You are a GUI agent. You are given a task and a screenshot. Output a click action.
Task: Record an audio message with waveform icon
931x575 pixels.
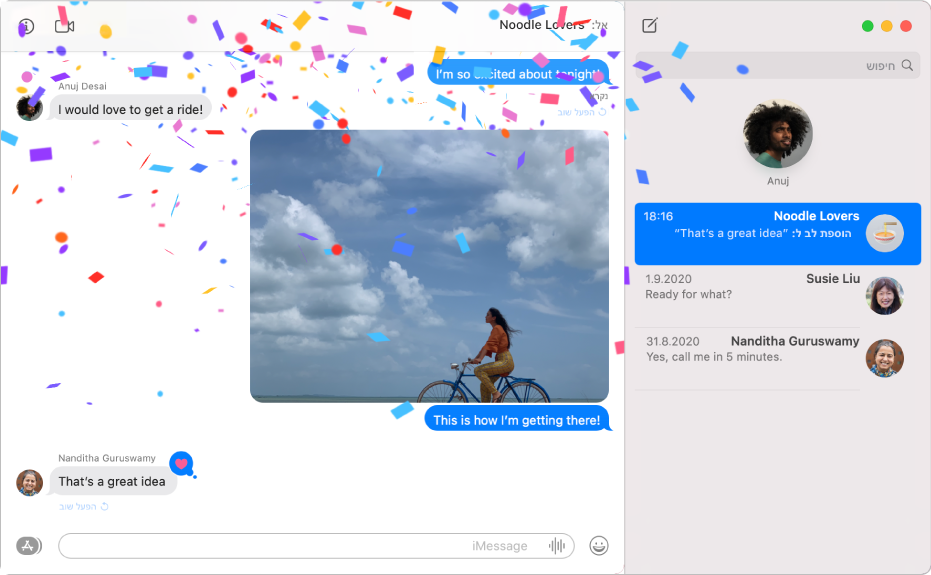pos(557,546)
